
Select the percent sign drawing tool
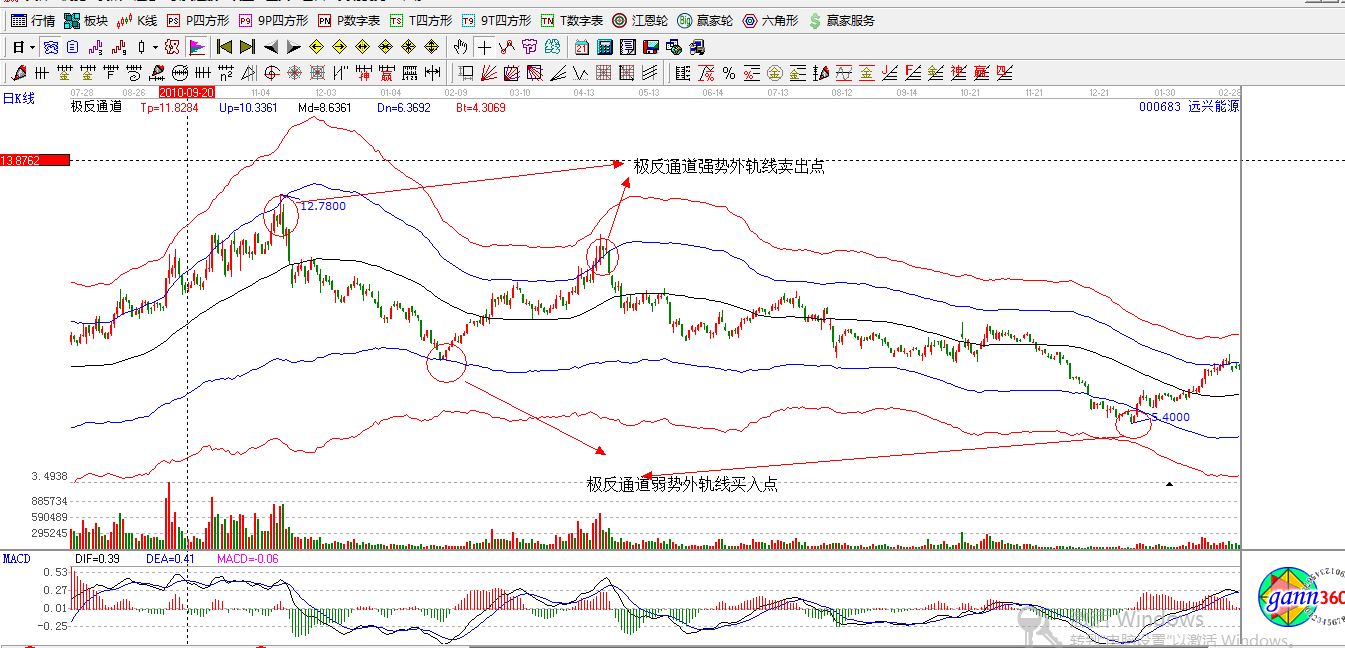[729, 73]
